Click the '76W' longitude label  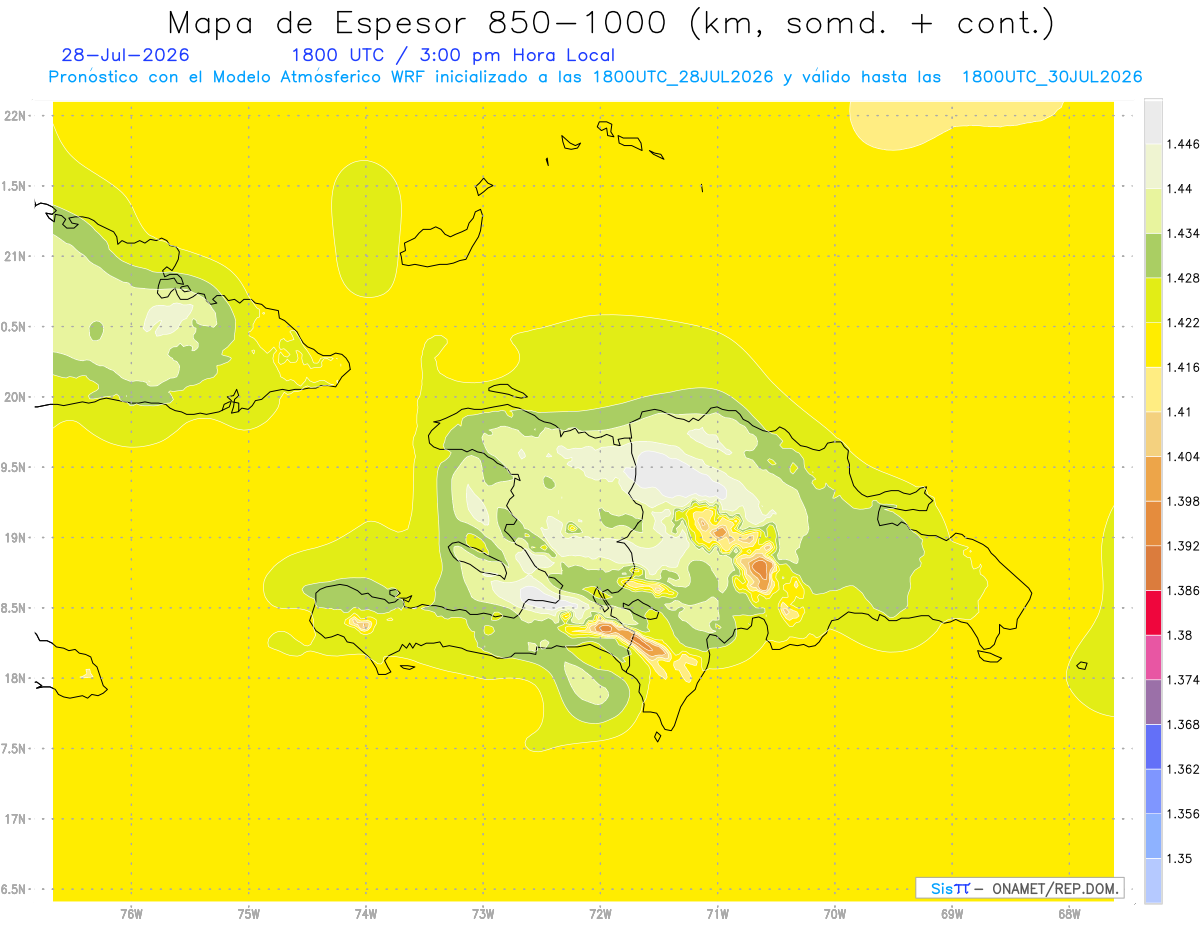point(131,913)
